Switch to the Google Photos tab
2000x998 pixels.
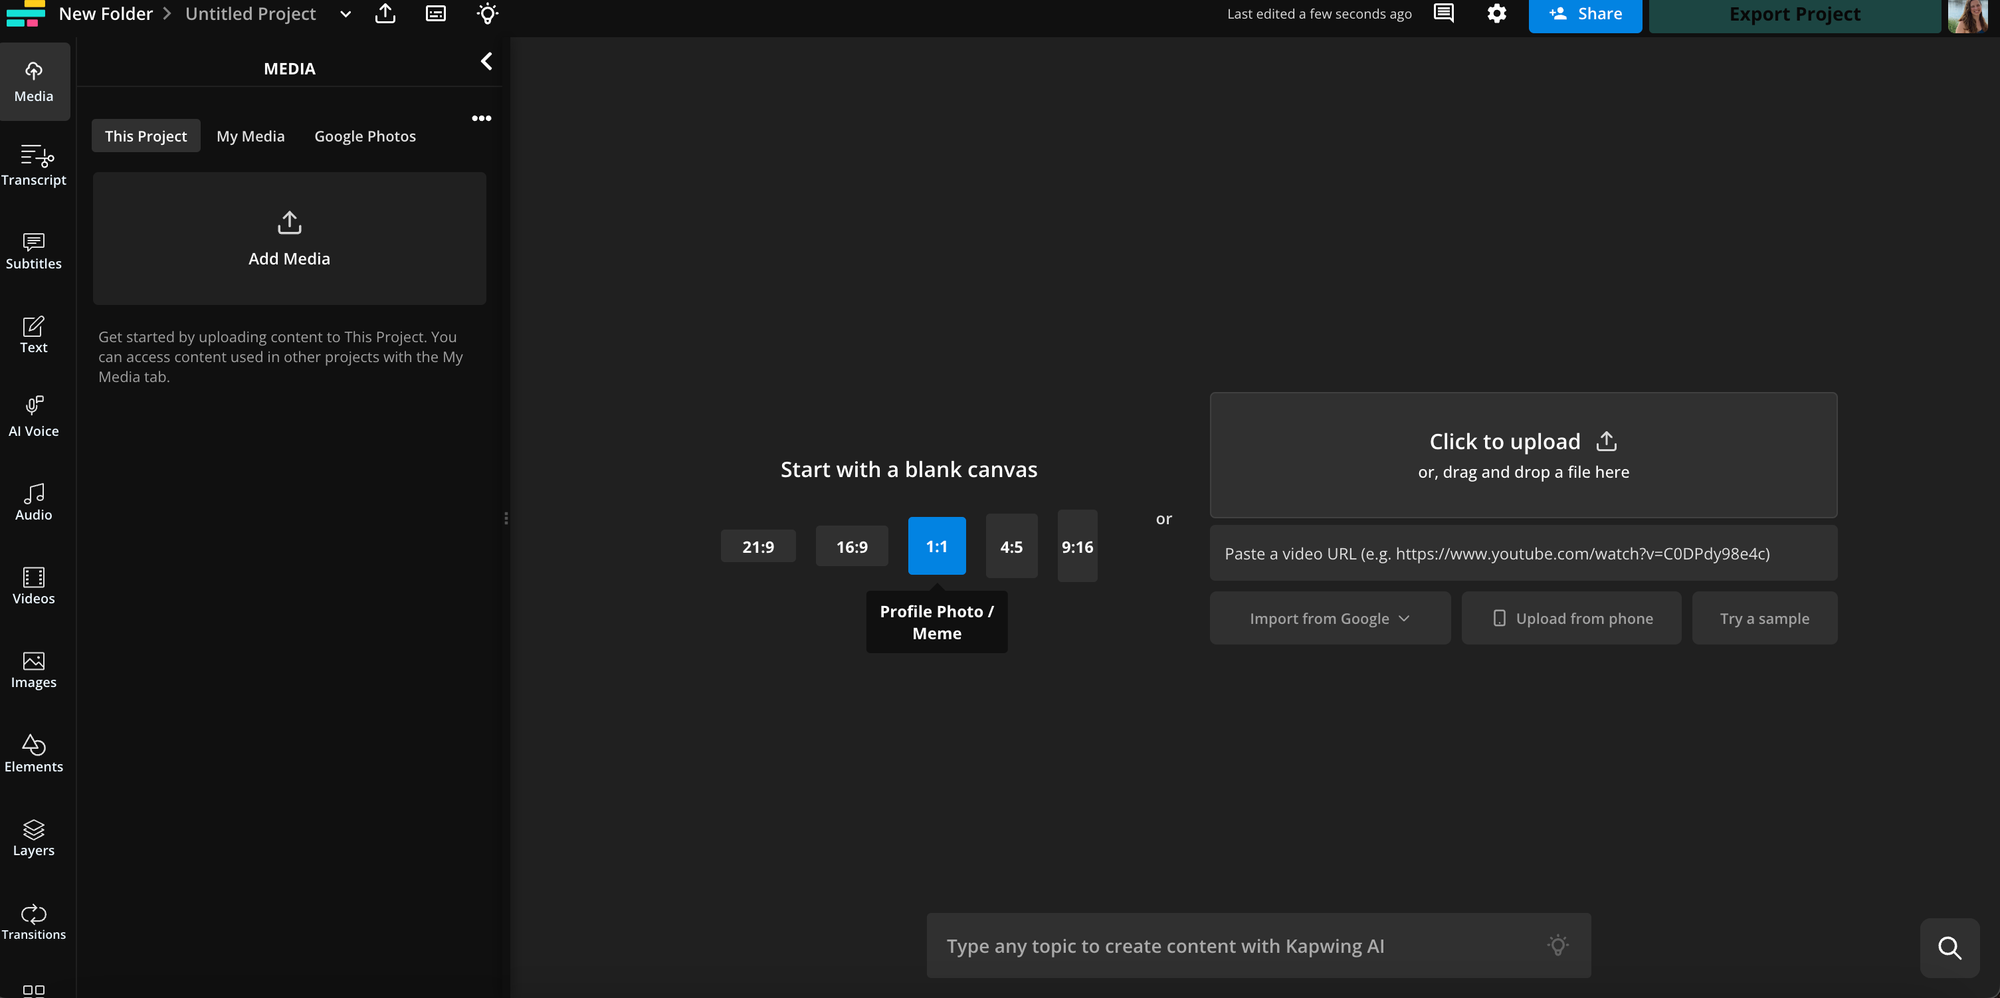(x=364, y=135)
